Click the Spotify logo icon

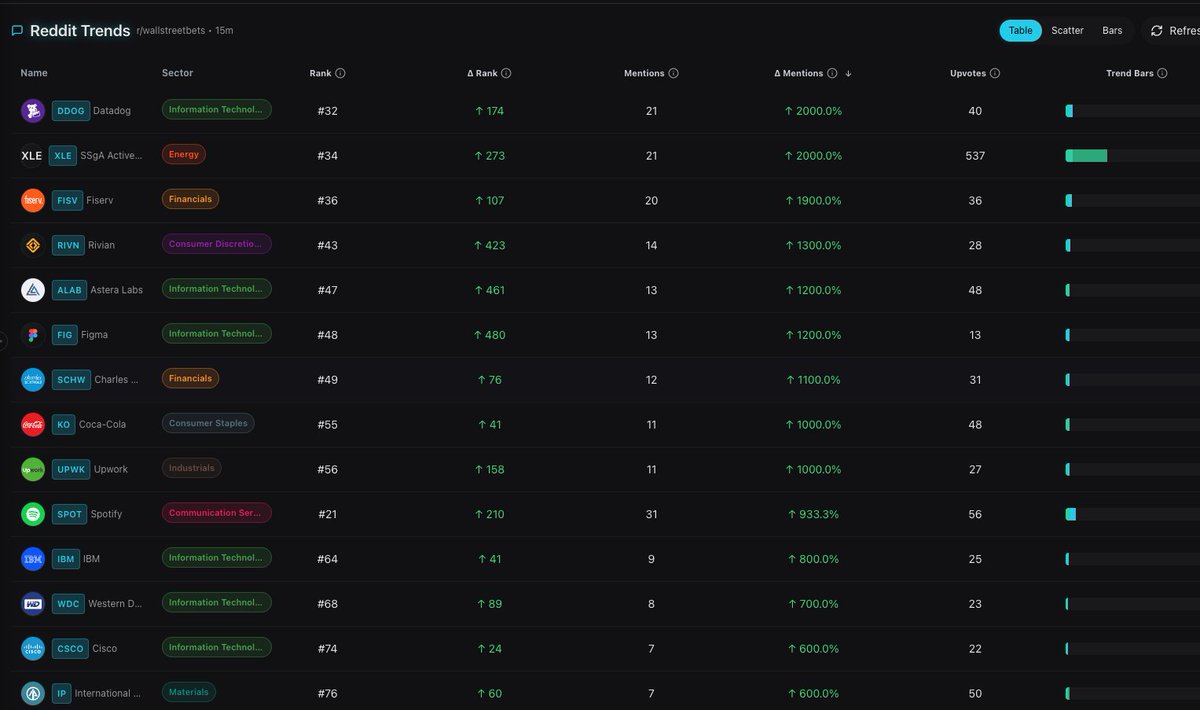coord(32,513)
